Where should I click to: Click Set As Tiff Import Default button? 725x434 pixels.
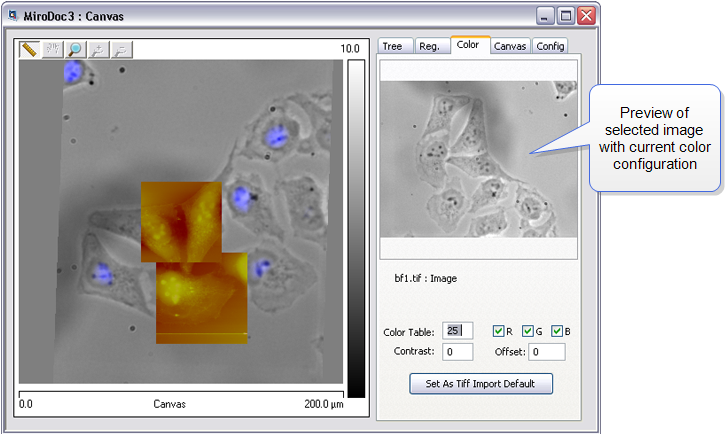tap(481, 384)
